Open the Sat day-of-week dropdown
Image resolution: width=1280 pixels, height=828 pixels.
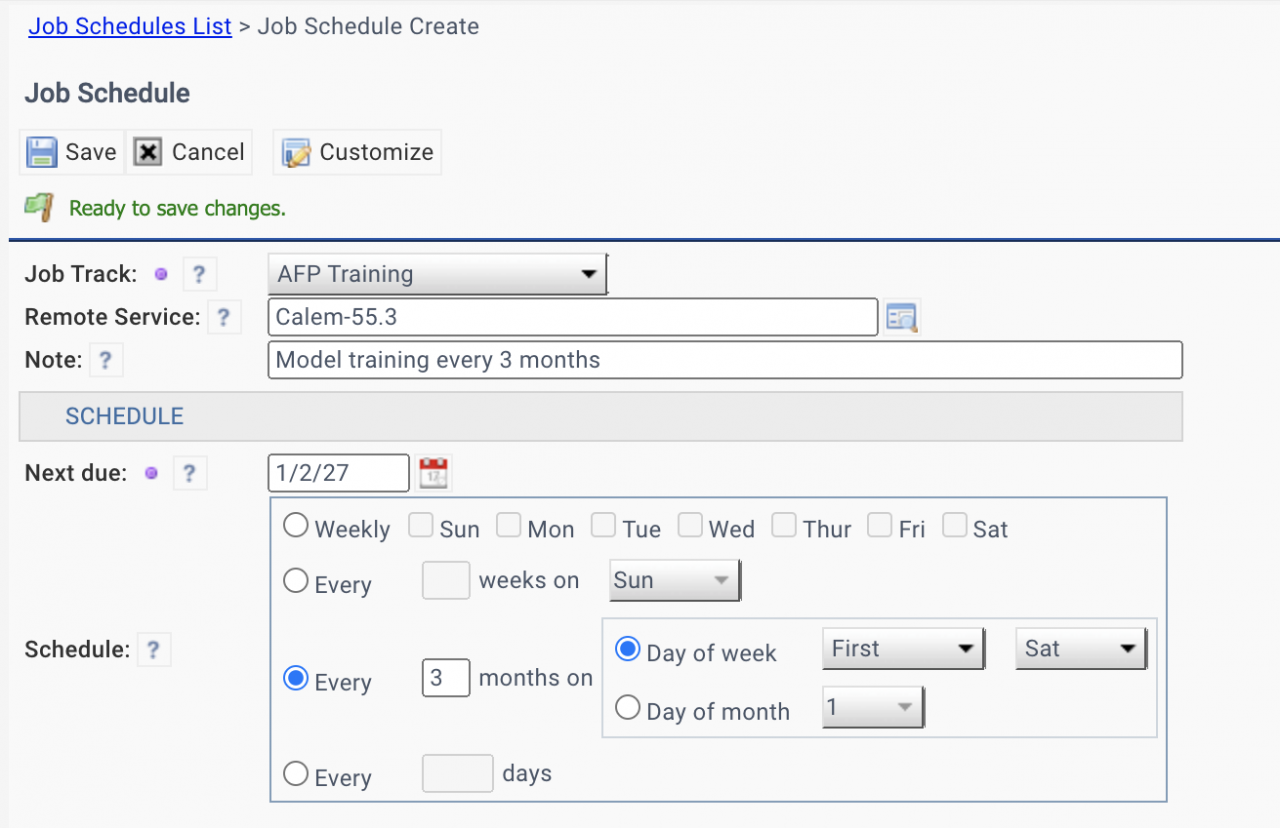pos(1081,649)
